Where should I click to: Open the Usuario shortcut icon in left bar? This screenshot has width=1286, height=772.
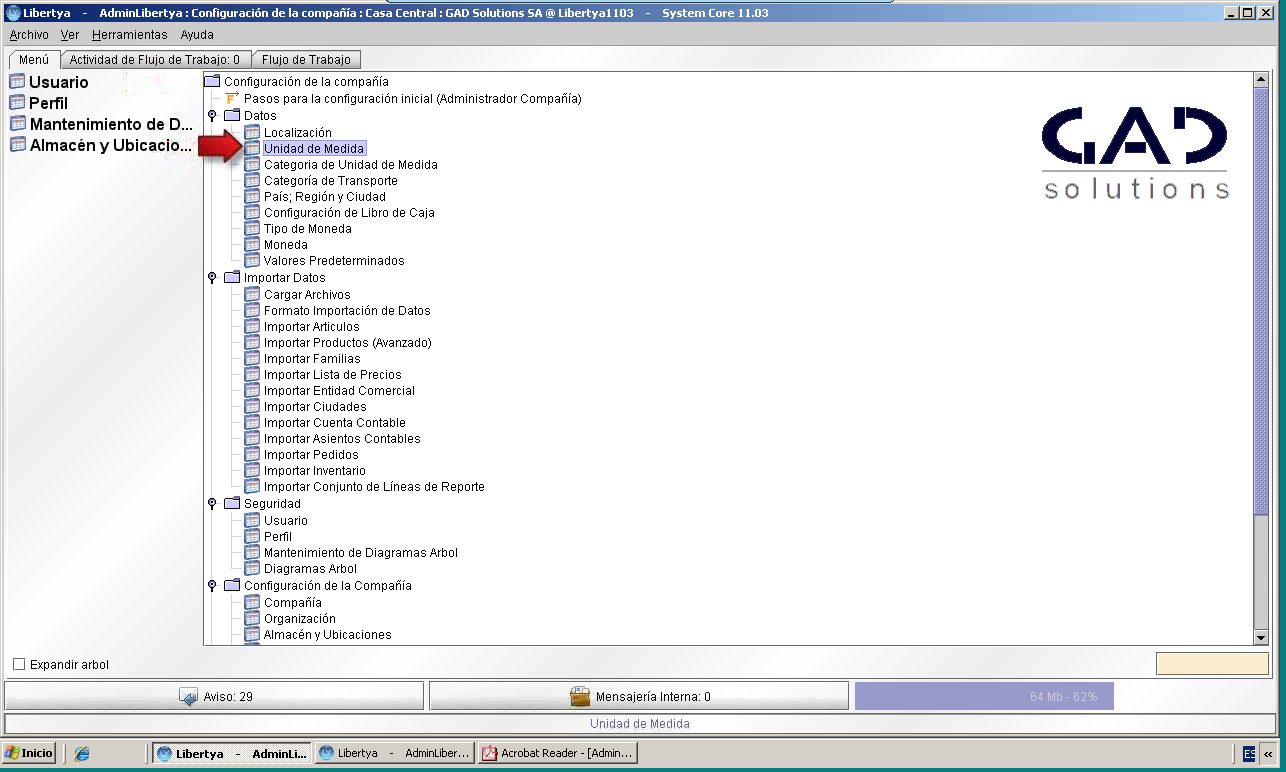(17, 82)
